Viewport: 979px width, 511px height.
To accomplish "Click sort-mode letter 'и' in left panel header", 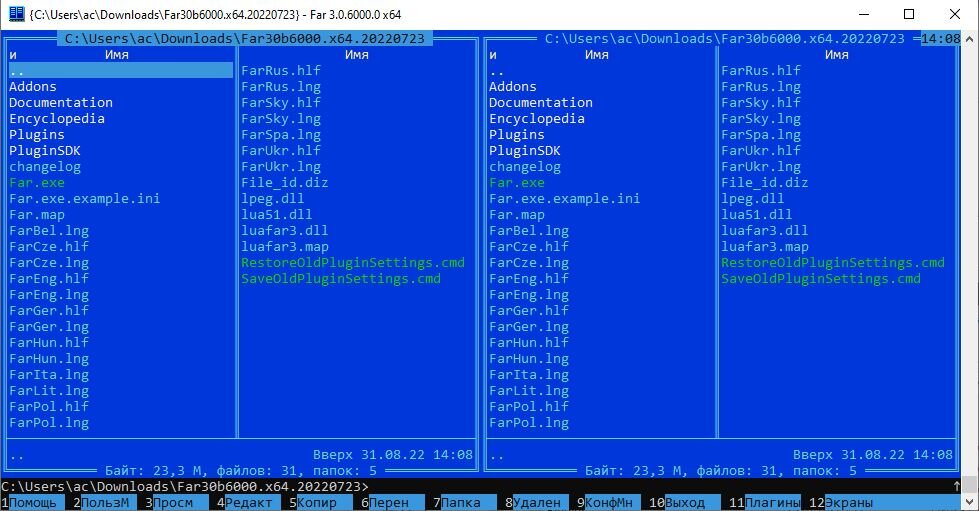I will [13, 55].
